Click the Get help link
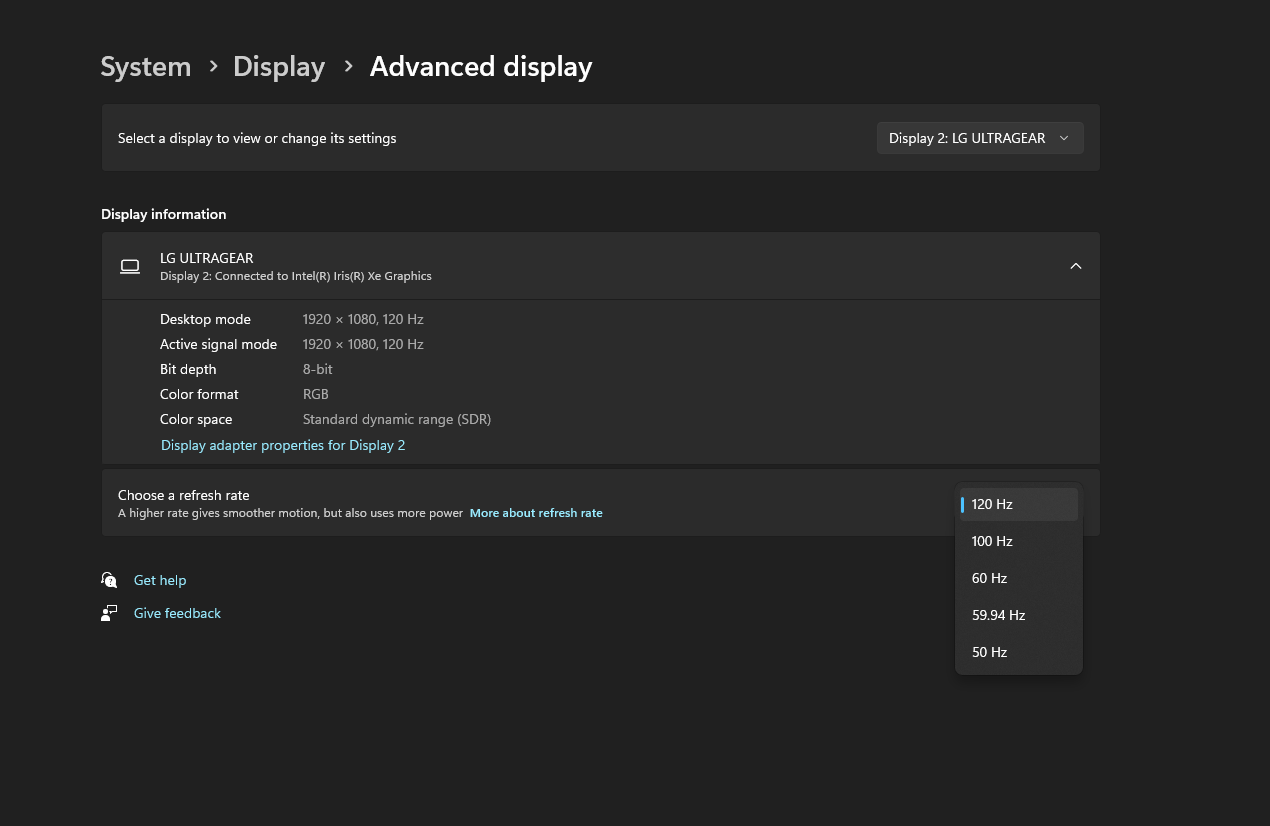1270x826 pixels. [x=160, y=579]
